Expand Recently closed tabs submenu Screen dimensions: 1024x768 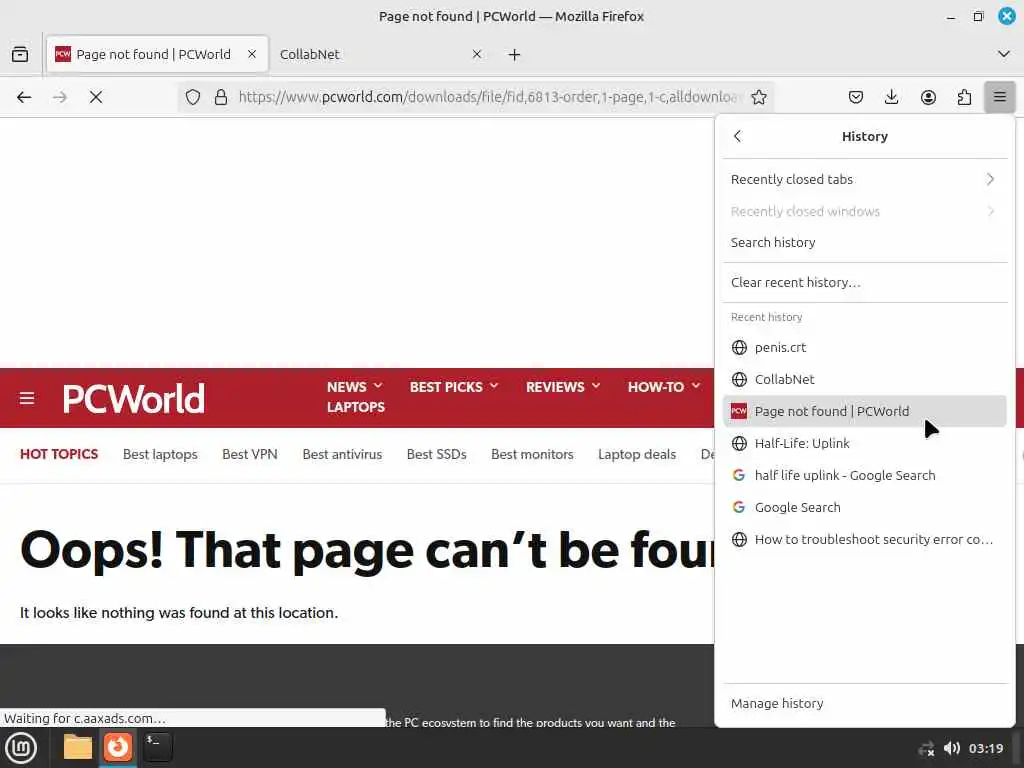pyautogui.click(x=865, y=180)
